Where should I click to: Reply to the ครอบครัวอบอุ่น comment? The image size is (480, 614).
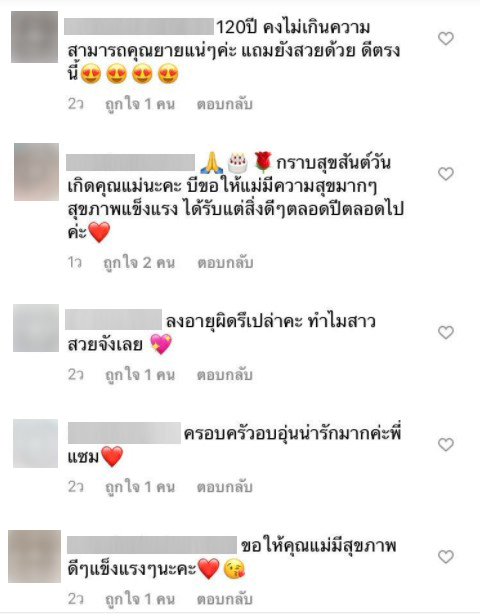pyautogui.click(x=224, y=487)
